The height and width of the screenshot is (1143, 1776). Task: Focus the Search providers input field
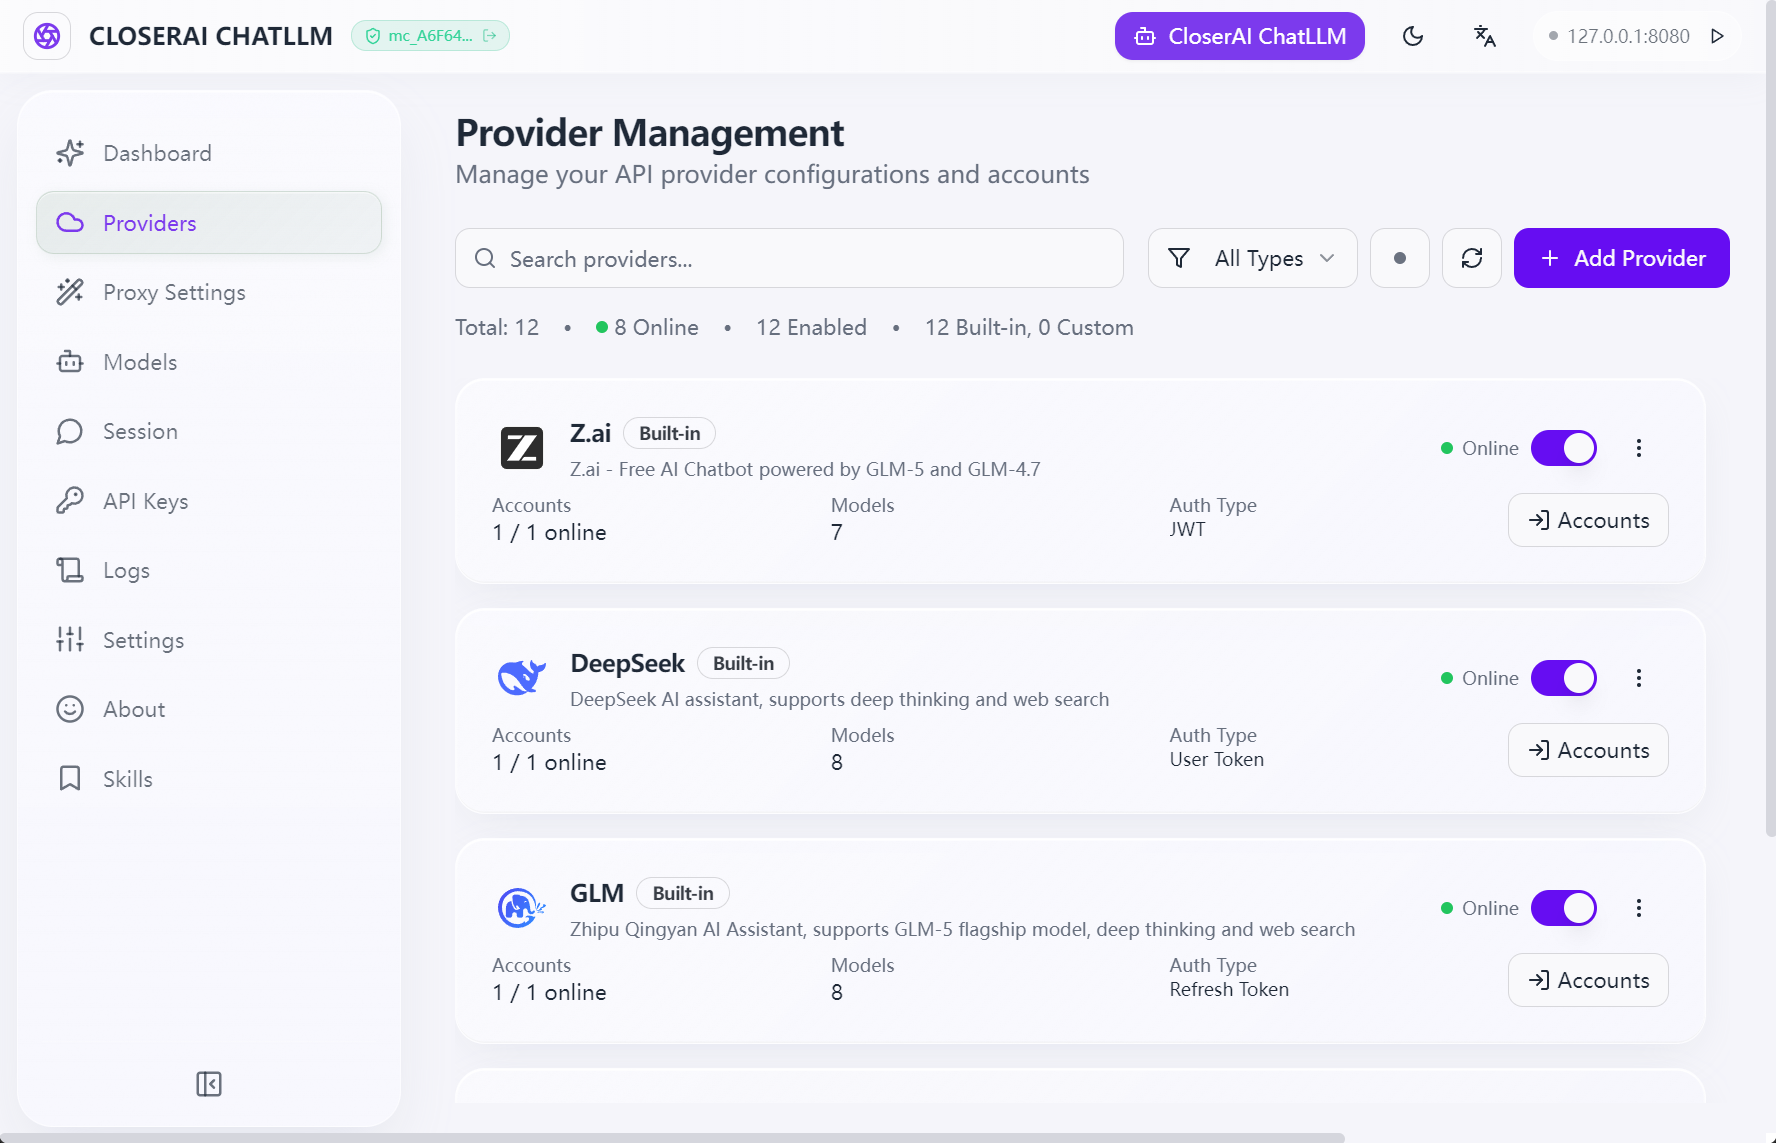click(x=789, y=258)
